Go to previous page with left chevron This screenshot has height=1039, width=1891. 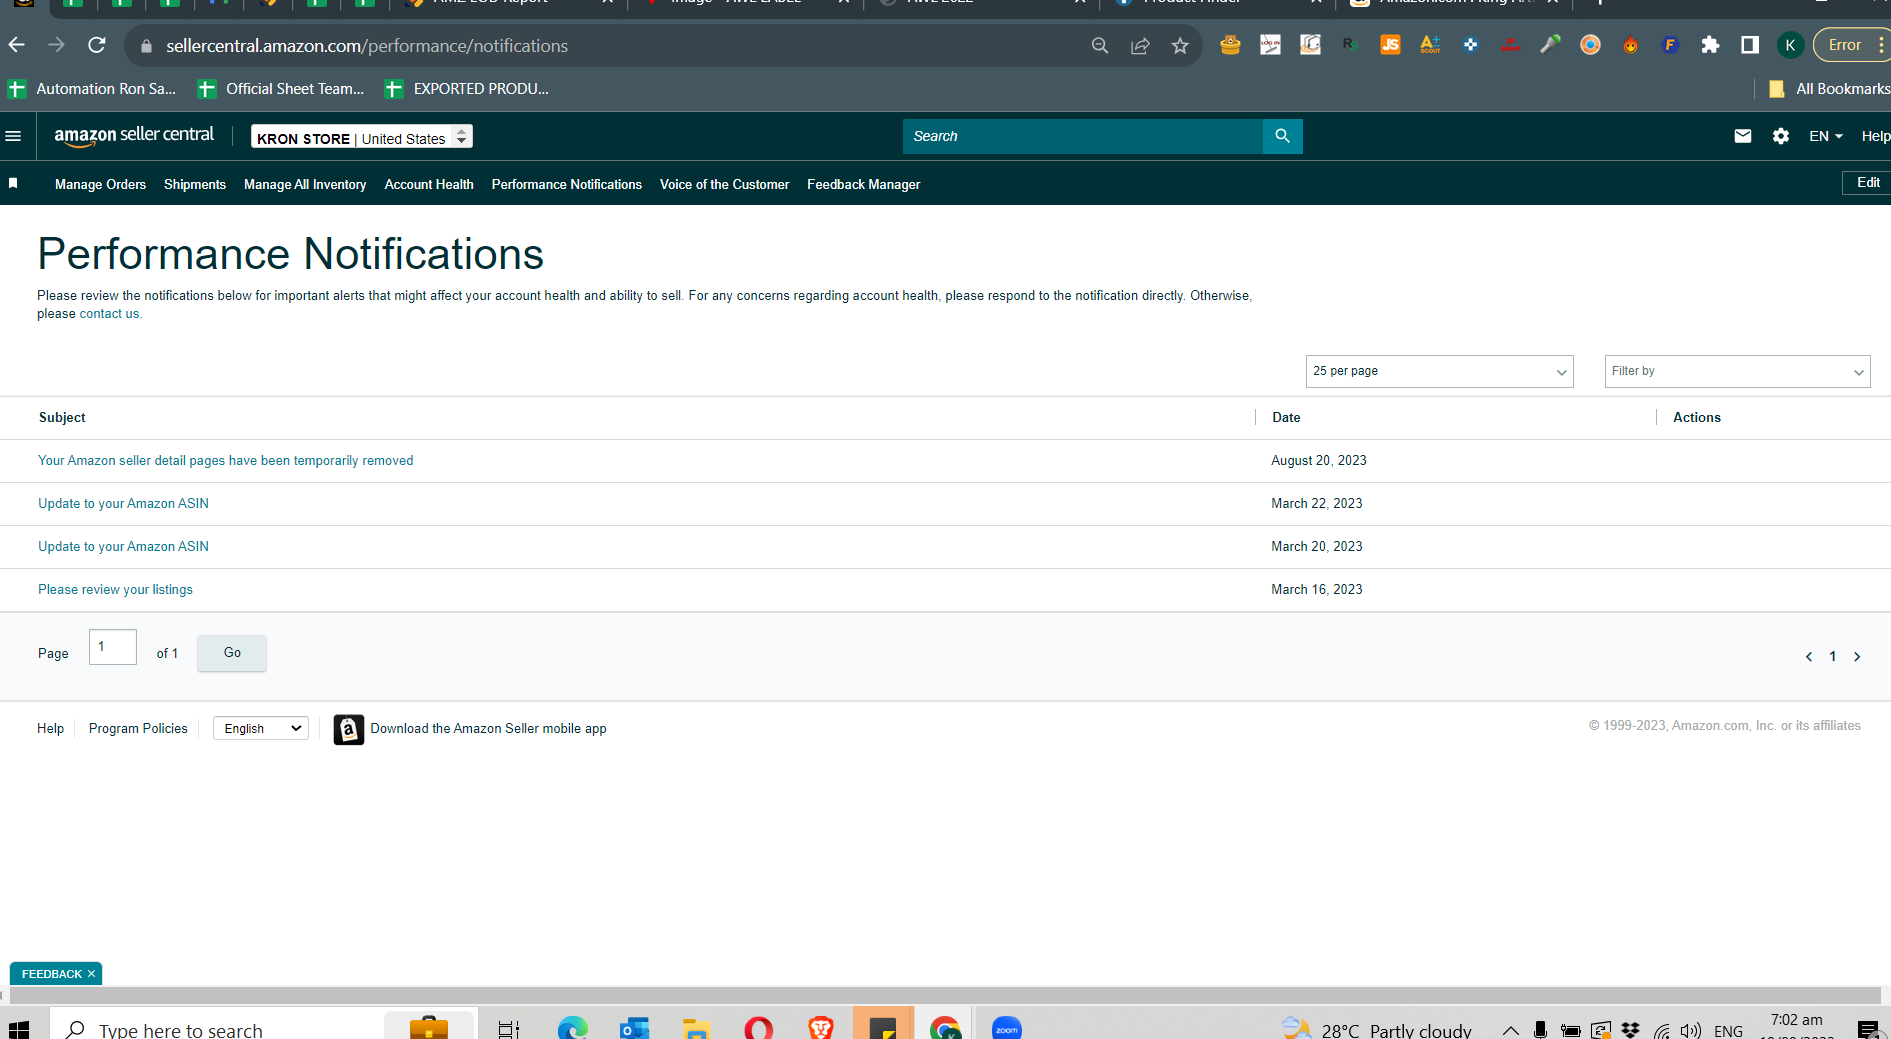pos(1808,657)
